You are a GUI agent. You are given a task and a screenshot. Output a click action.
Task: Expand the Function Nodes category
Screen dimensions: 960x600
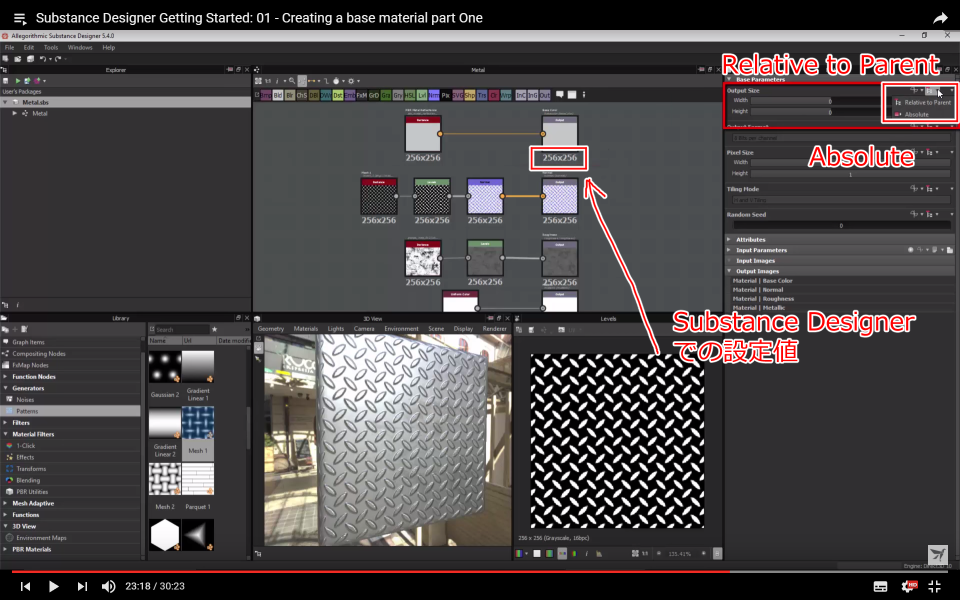6,377
